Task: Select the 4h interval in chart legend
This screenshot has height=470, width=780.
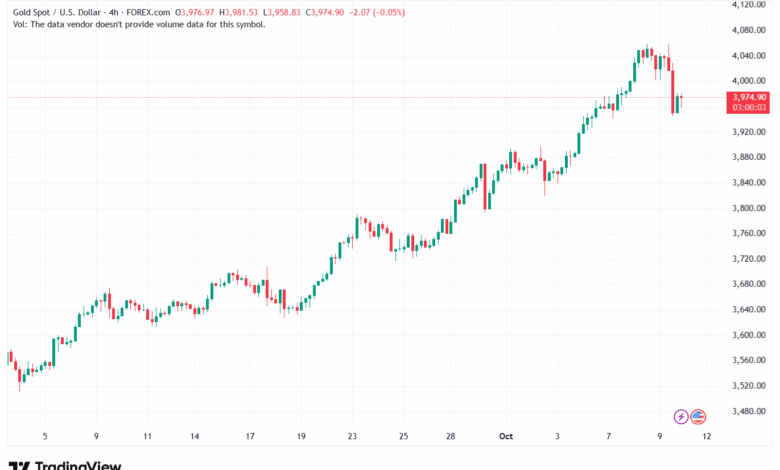Action: (x=129, y=9)
